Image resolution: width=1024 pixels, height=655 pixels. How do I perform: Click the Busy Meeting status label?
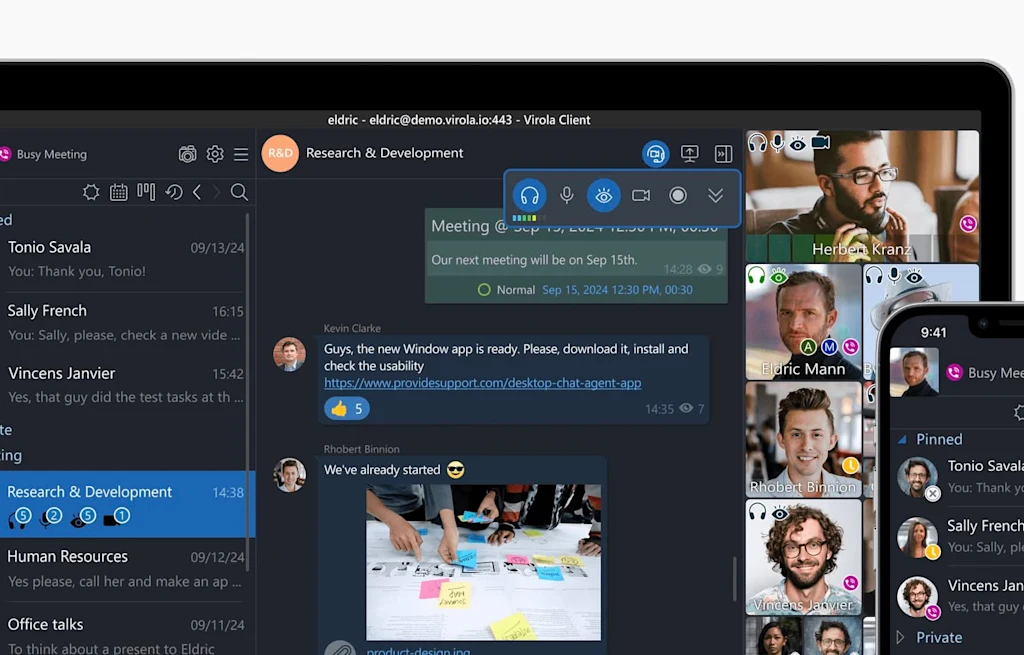click(52, 154)
